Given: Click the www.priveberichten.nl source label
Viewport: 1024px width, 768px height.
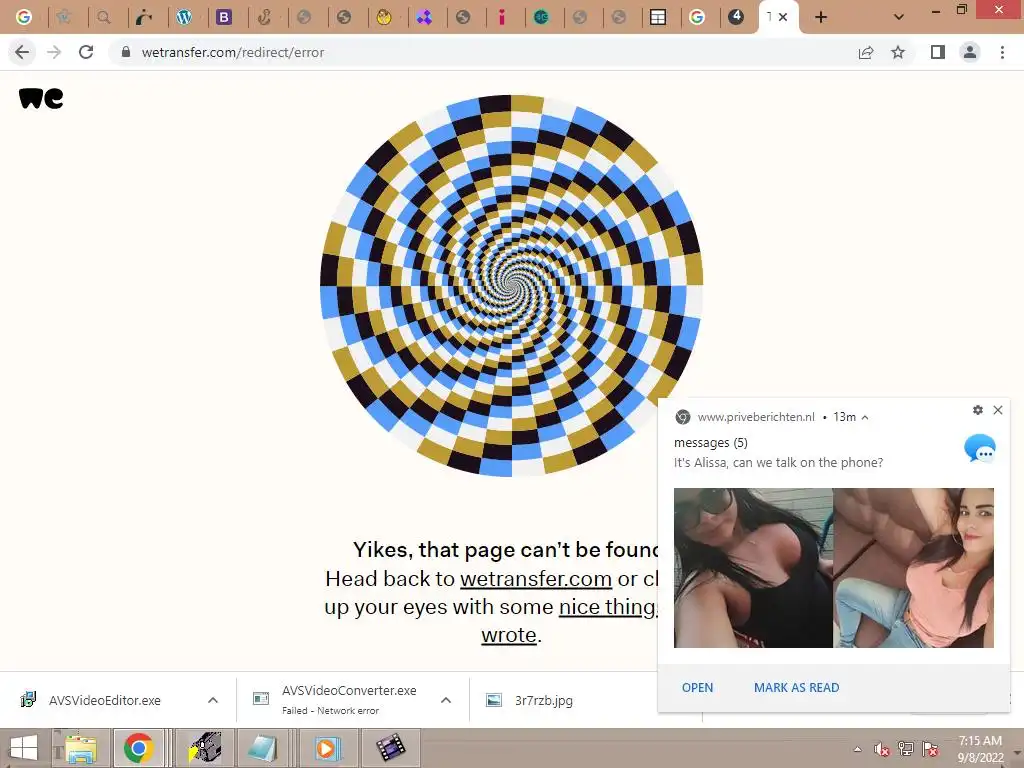Looking at the screenshot, I should pyautogui.click(x=756, y=417).
